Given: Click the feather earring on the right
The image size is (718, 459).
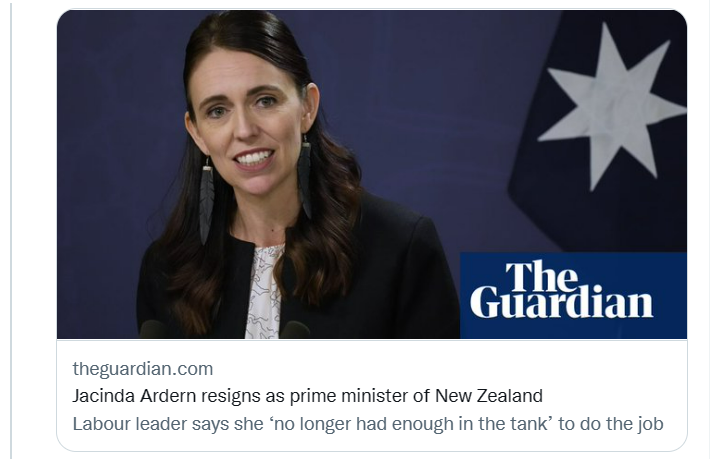Looking at the screenshot, I should [305, 178].
